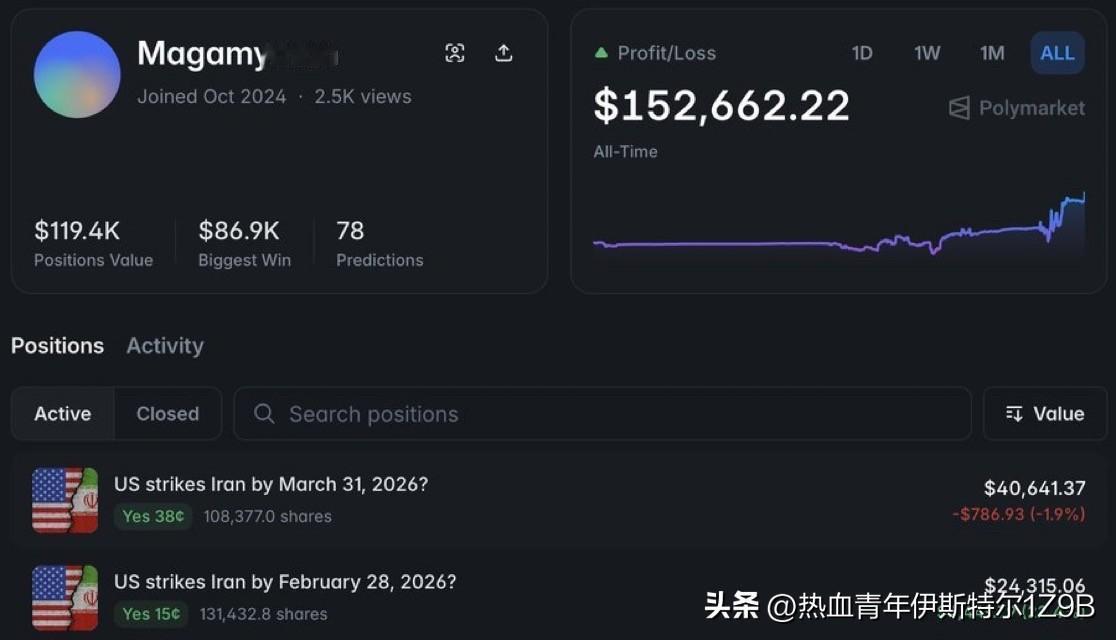Open the share profile icon

(x=504, y=53)
